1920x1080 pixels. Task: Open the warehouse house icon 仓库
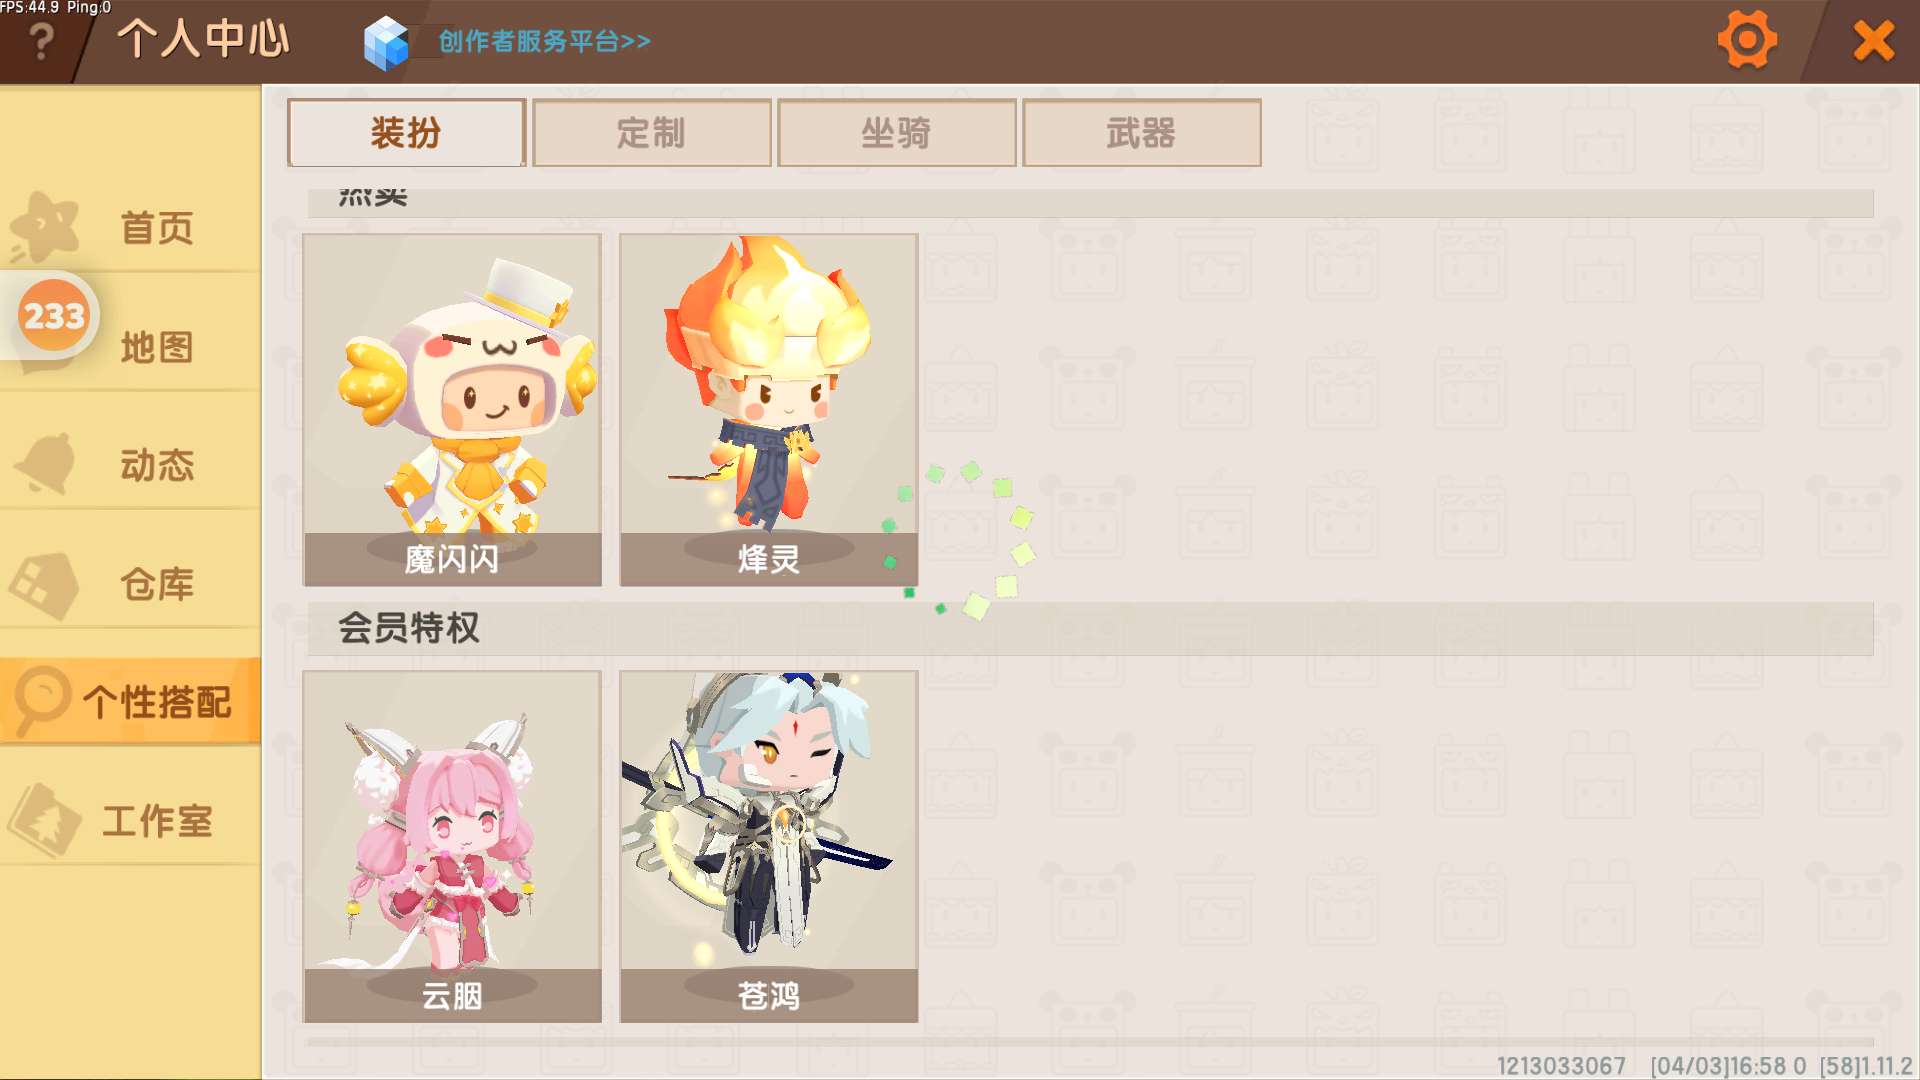pos(44,585)
